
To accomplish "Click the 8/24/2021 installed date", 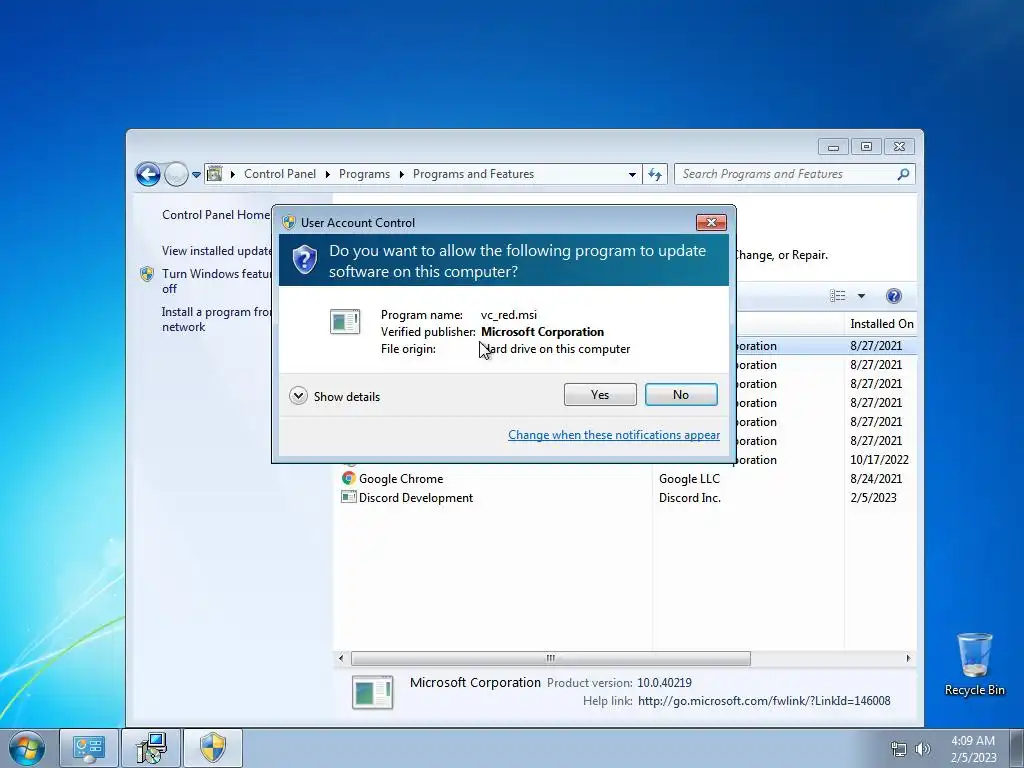I will click(876, 479).
